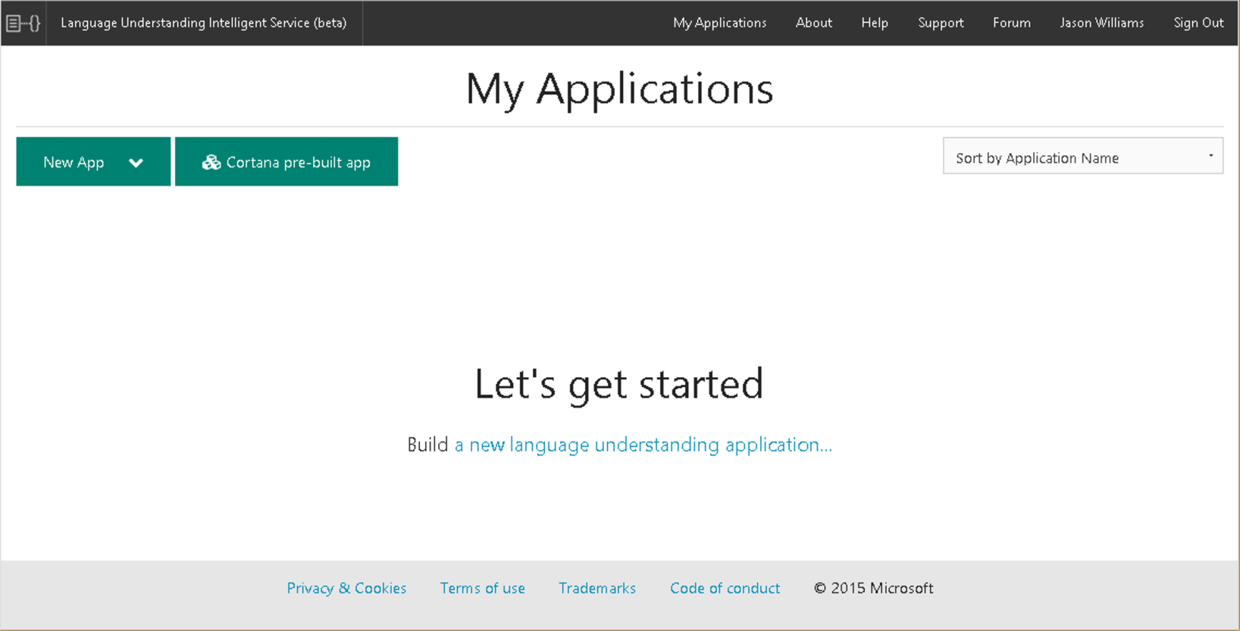Image resolution: width=1240 pixels, height=631 pixels.
Task: Open the Jason Williams user profile
Action: 1101,23
